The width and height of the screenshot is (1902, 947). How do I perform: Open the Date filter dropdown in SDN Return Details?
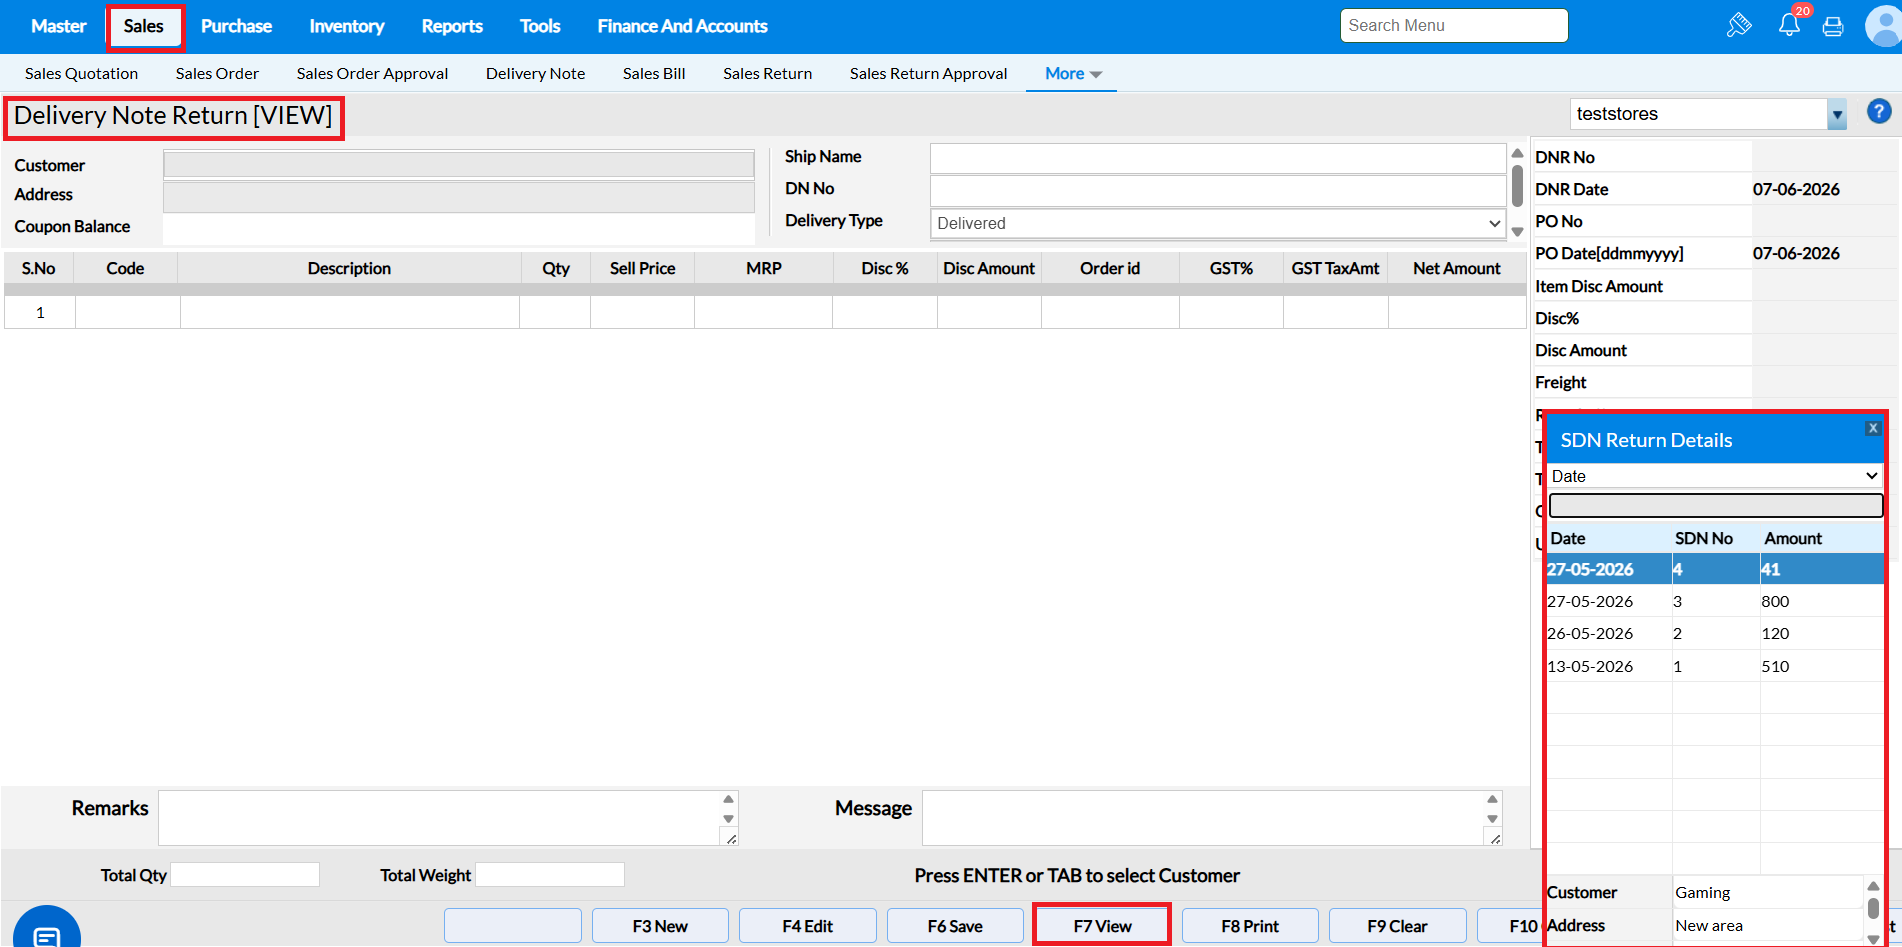pyautogui.click(x=1715, y=476)
